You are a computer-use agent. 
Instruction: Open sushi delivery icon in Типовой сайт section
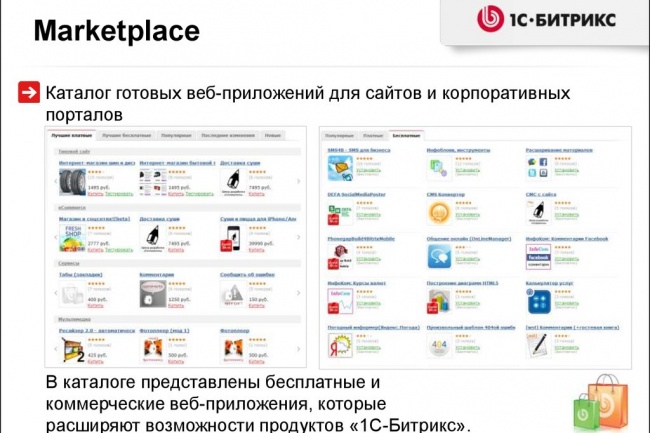tap(233, 182)
